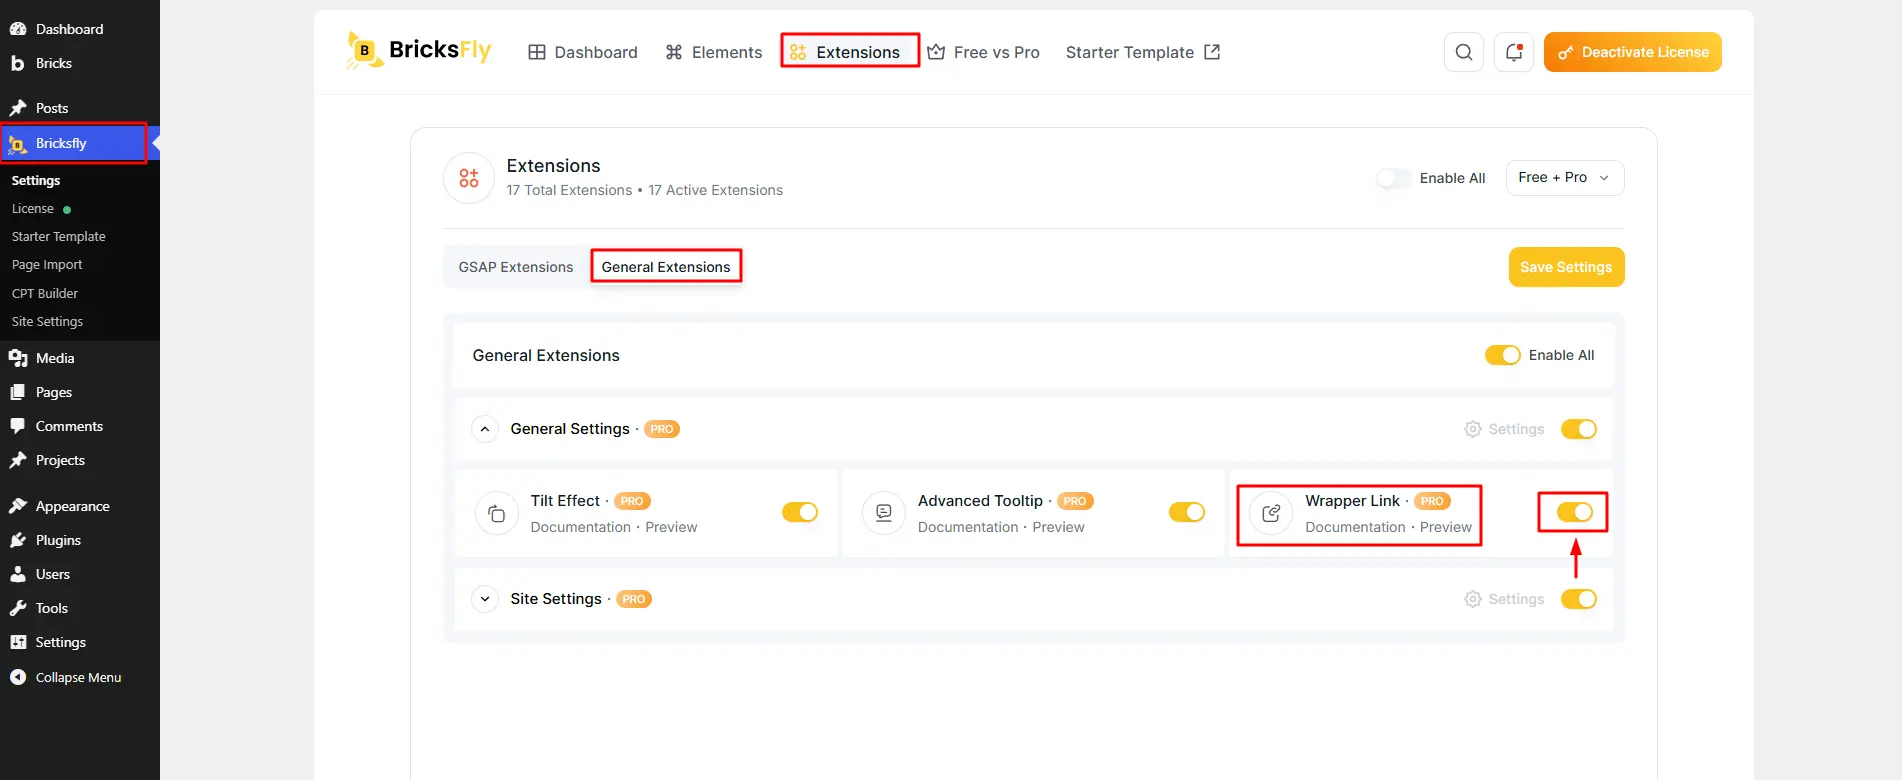Image resolution: width=1902 pixels, height=780 pixels.
Task: Disable the Wrapper Link toggle
Action: point(1575,512)
